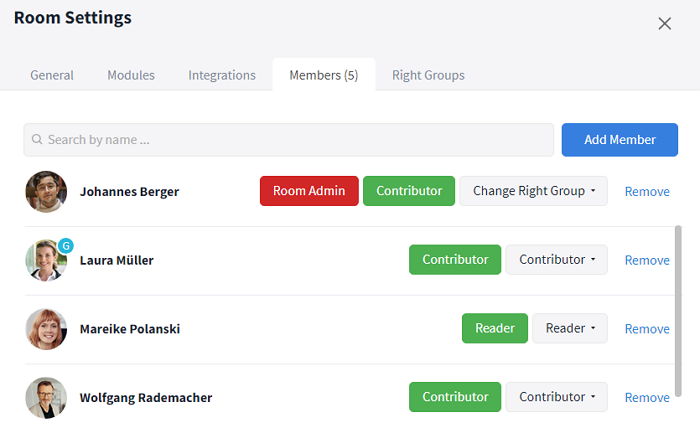This screenshot has width=700, height=433.
Task: Click Remove link for Mareike Polanski
Action: 647,329
